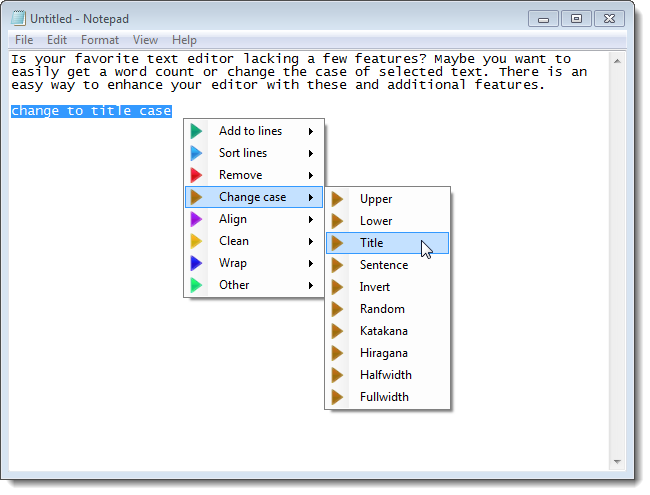650x495 pixels.
Task: Click the green arrow icon beside Other
Action: pyautogui.click(x=196, y=285)
